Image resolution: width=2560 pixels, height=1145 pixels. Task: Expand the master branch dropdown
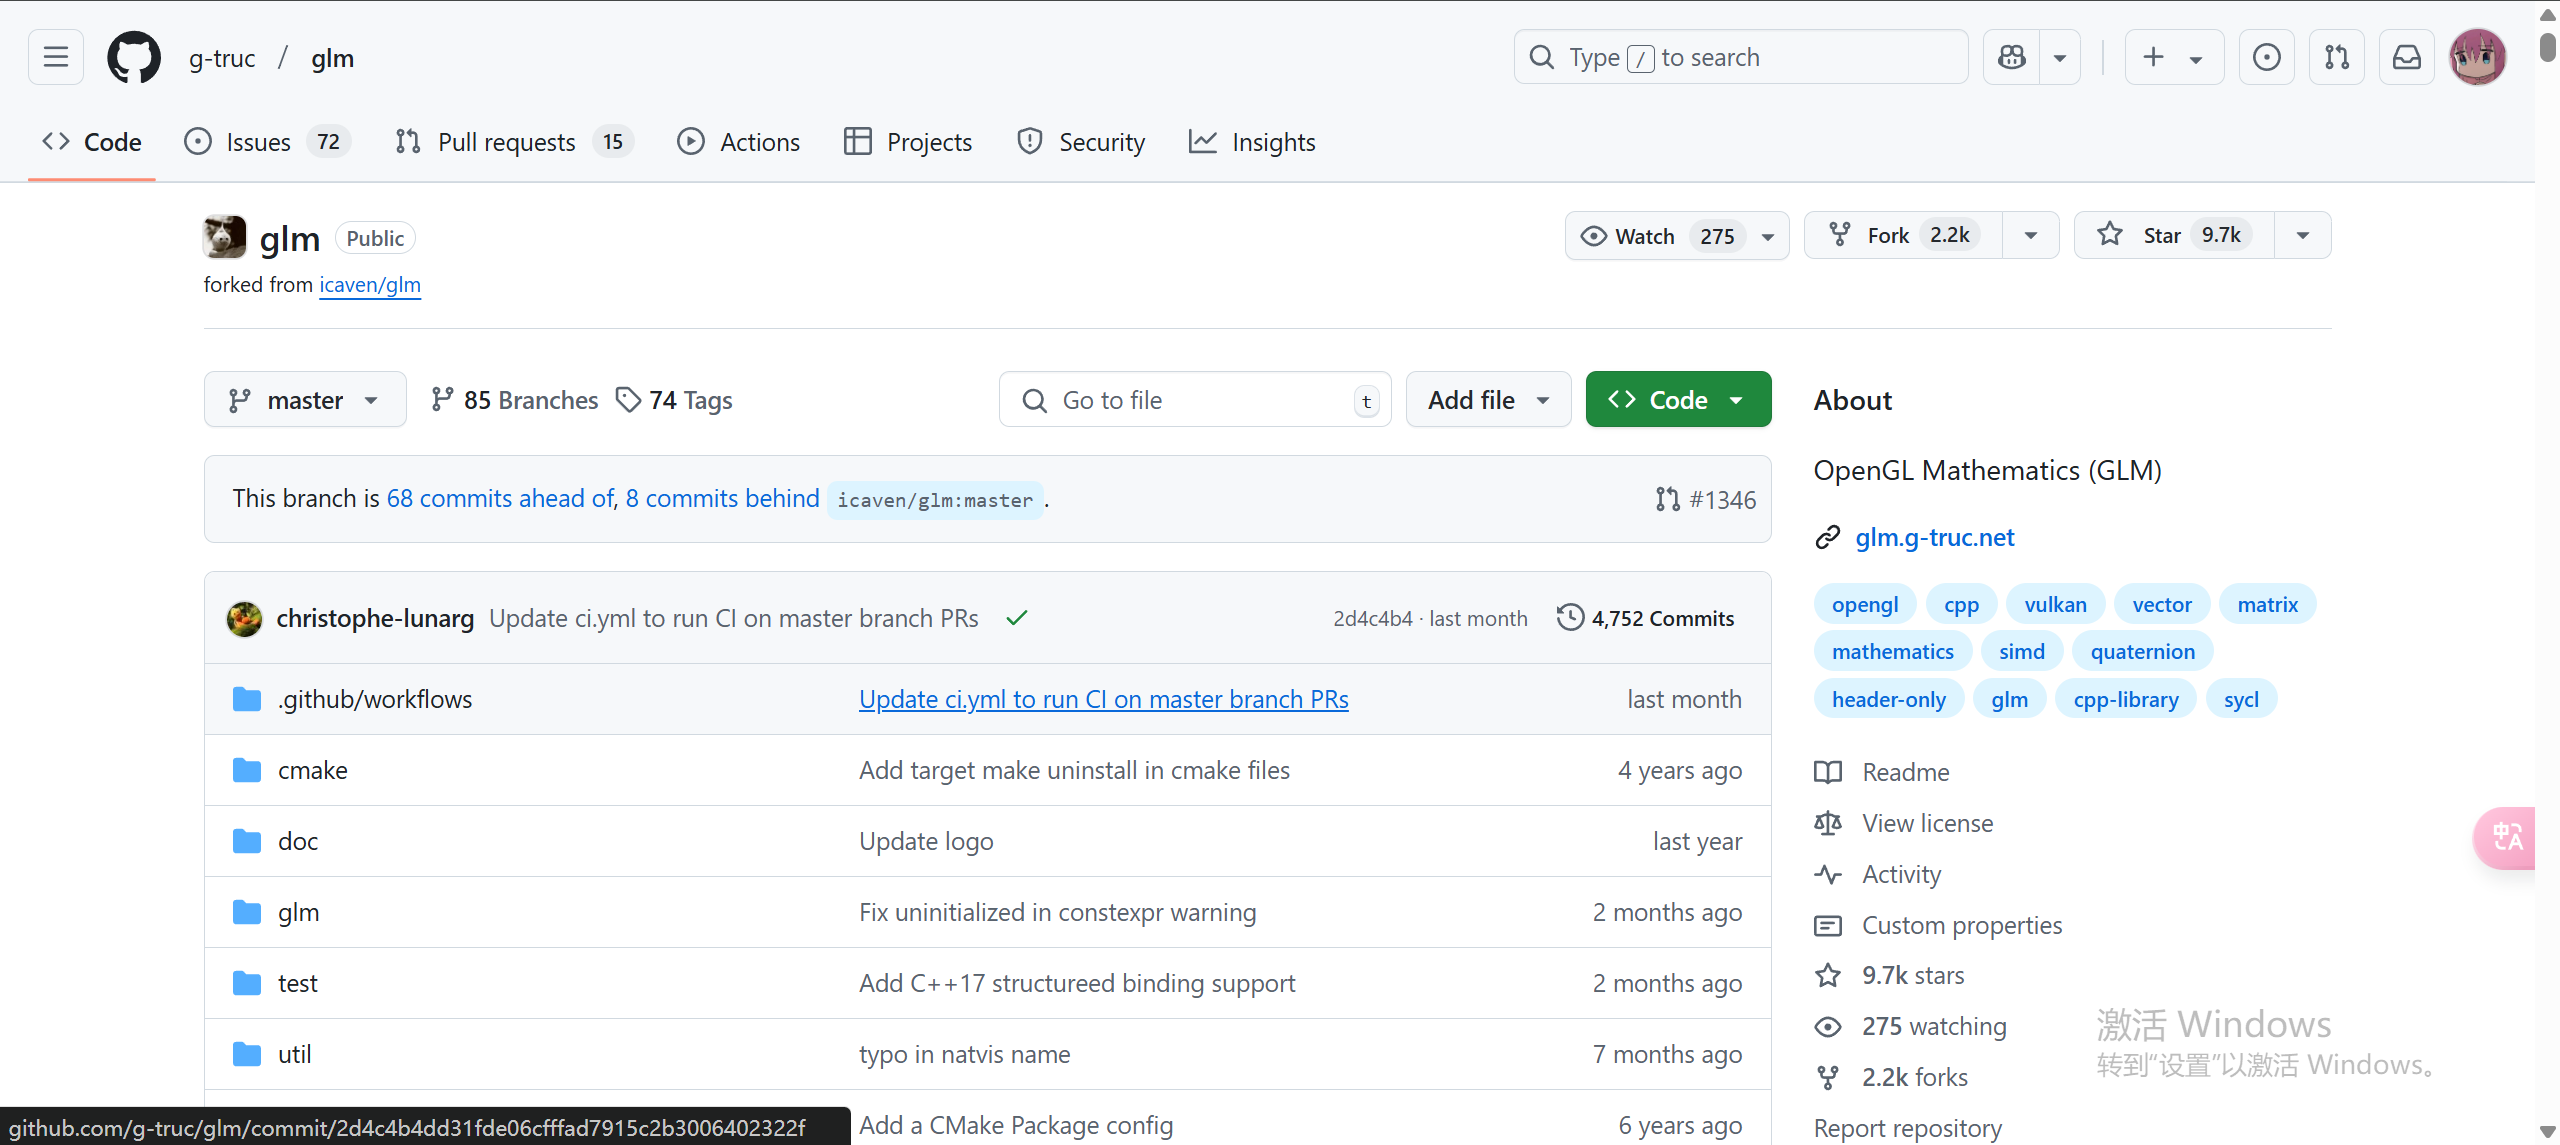coord(304,400)
